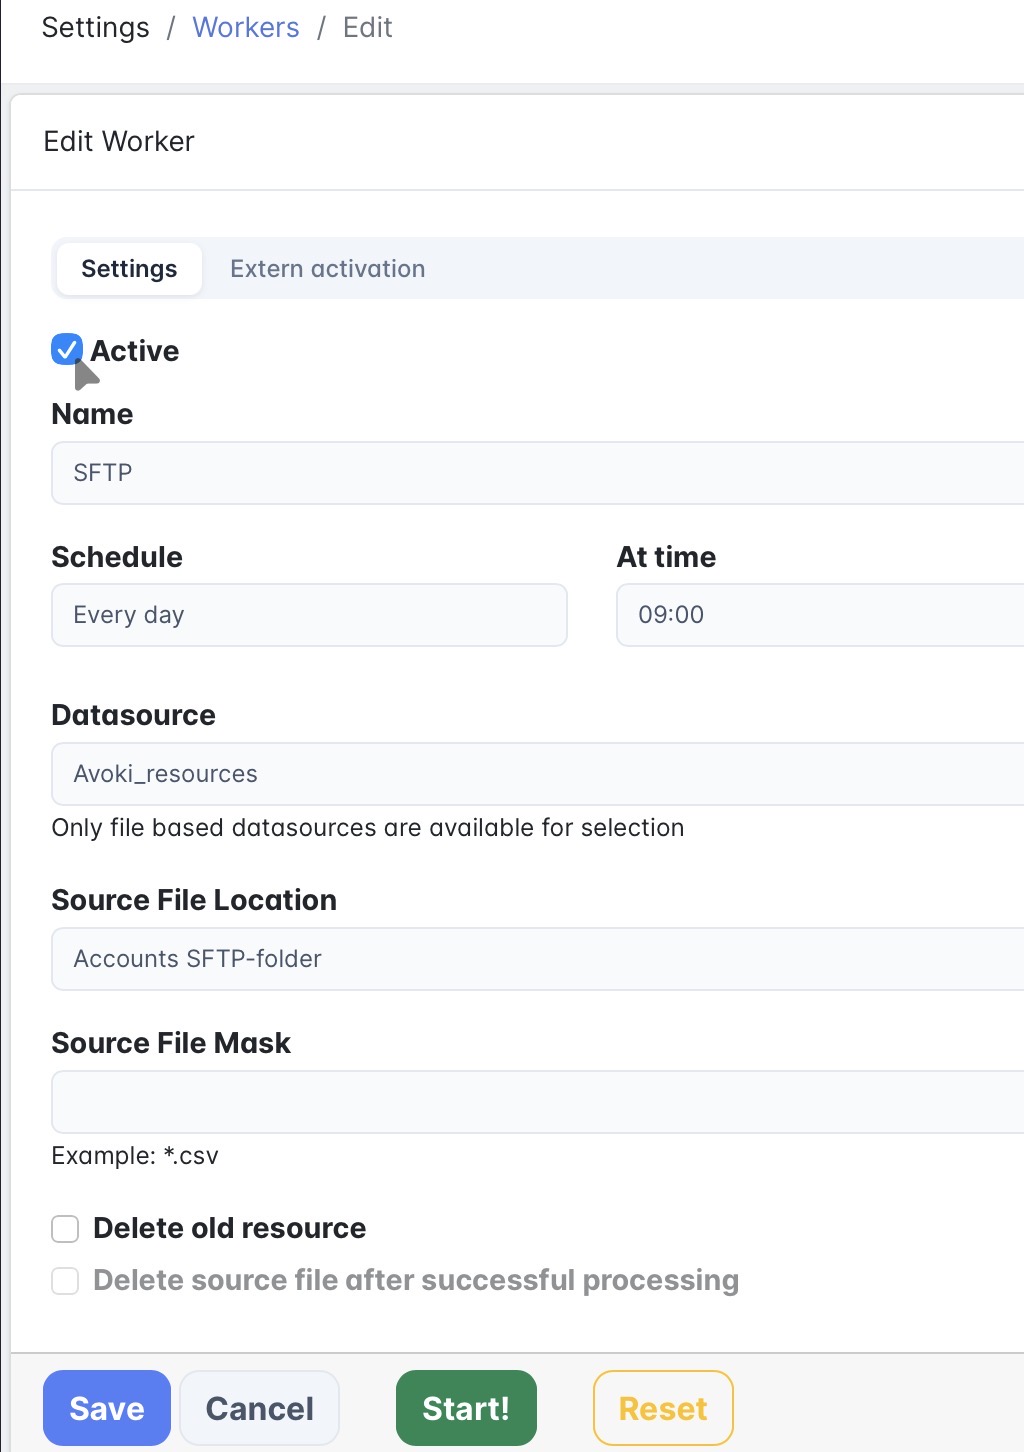1024x1452 pixels.
Task: Click the At time field showing 09:00
Action: click(x=820, y=615)
